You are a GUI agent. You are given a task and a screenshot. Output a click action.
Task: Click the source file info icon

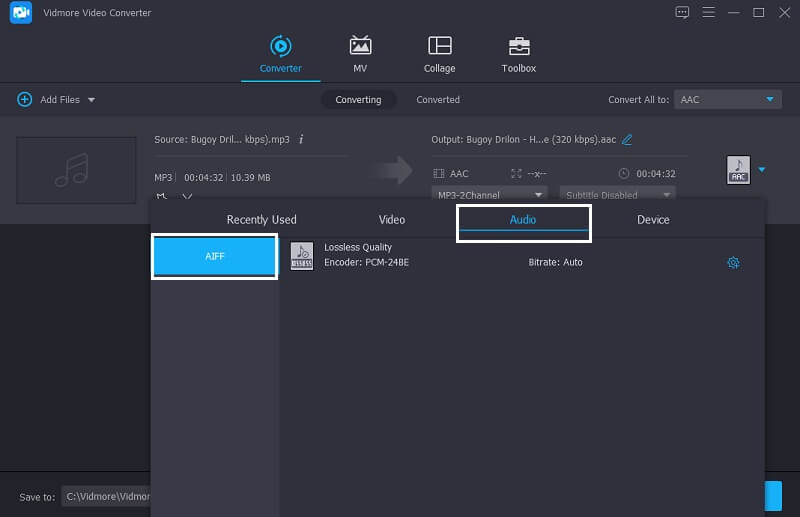point(301,139)
